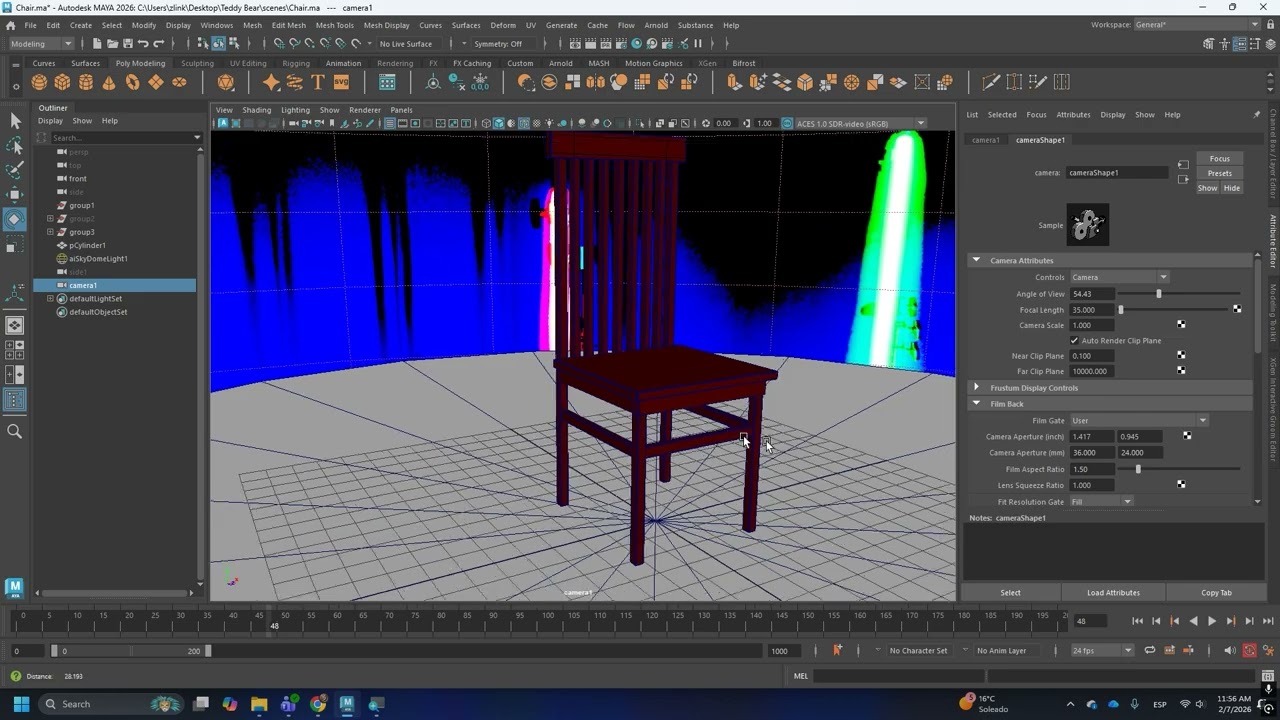This screenshot has width=1280, height=720.
Task: Toggle the timeline audio mute icon
Action: [1230, 650]
